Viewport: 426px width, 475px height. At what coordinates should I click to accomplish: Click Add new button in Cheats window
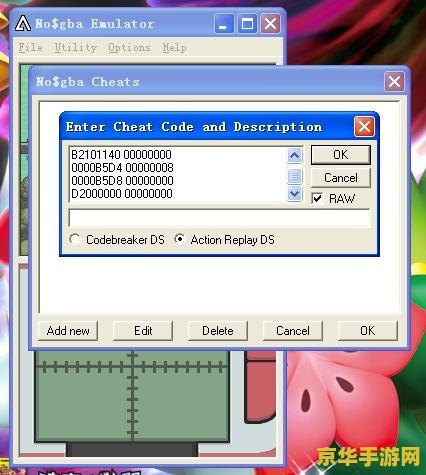pos(68,331)
